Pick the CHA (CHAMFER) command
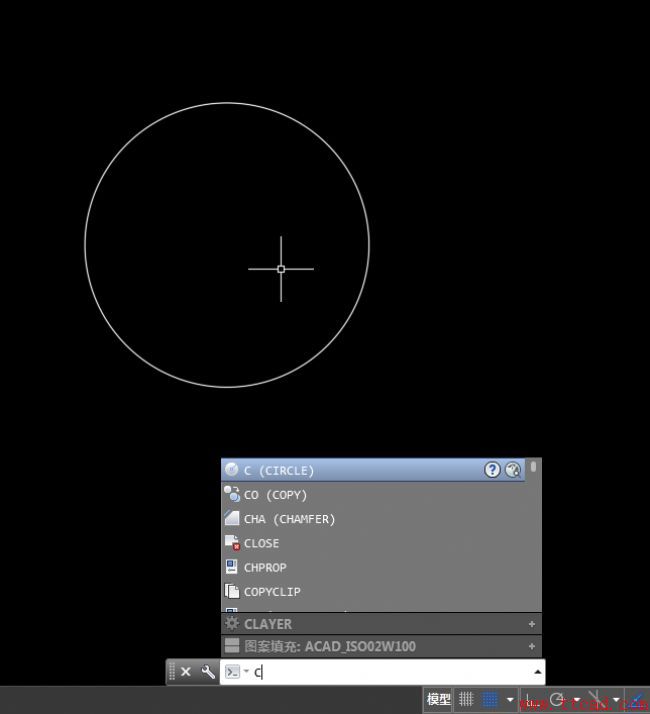 [373, 519]
